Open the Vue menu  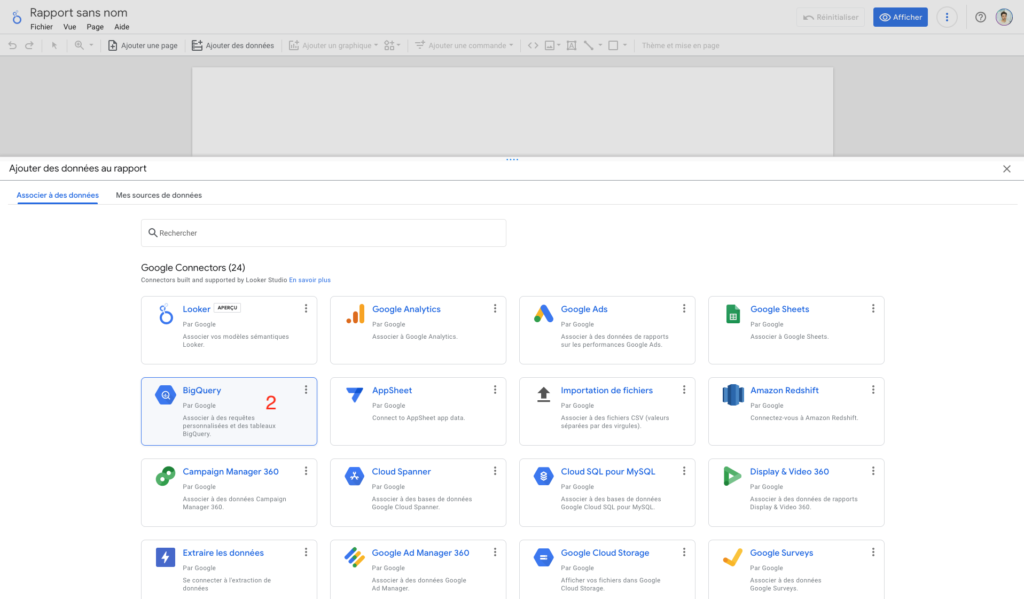coord(69,27)
